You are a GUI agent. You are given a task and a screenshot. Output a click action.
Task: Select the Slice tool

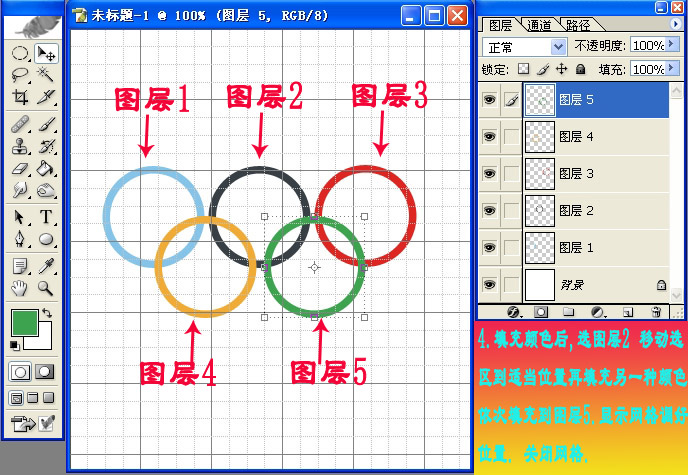click(x=46, y=96)
